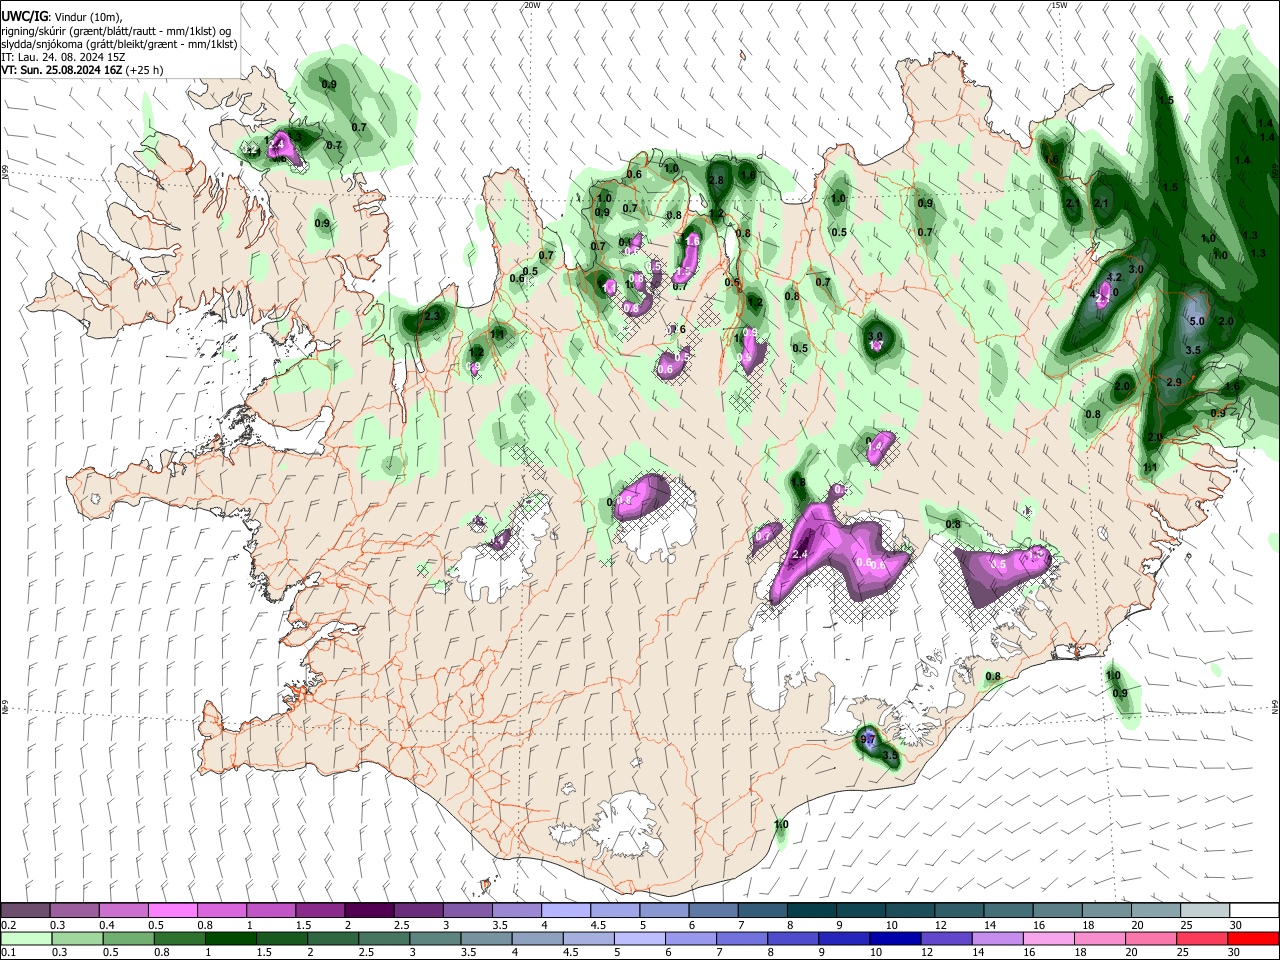Select the darkest purple swatch labeled 2 in upper legend
1280x960 pixels.
pos(369,911)
